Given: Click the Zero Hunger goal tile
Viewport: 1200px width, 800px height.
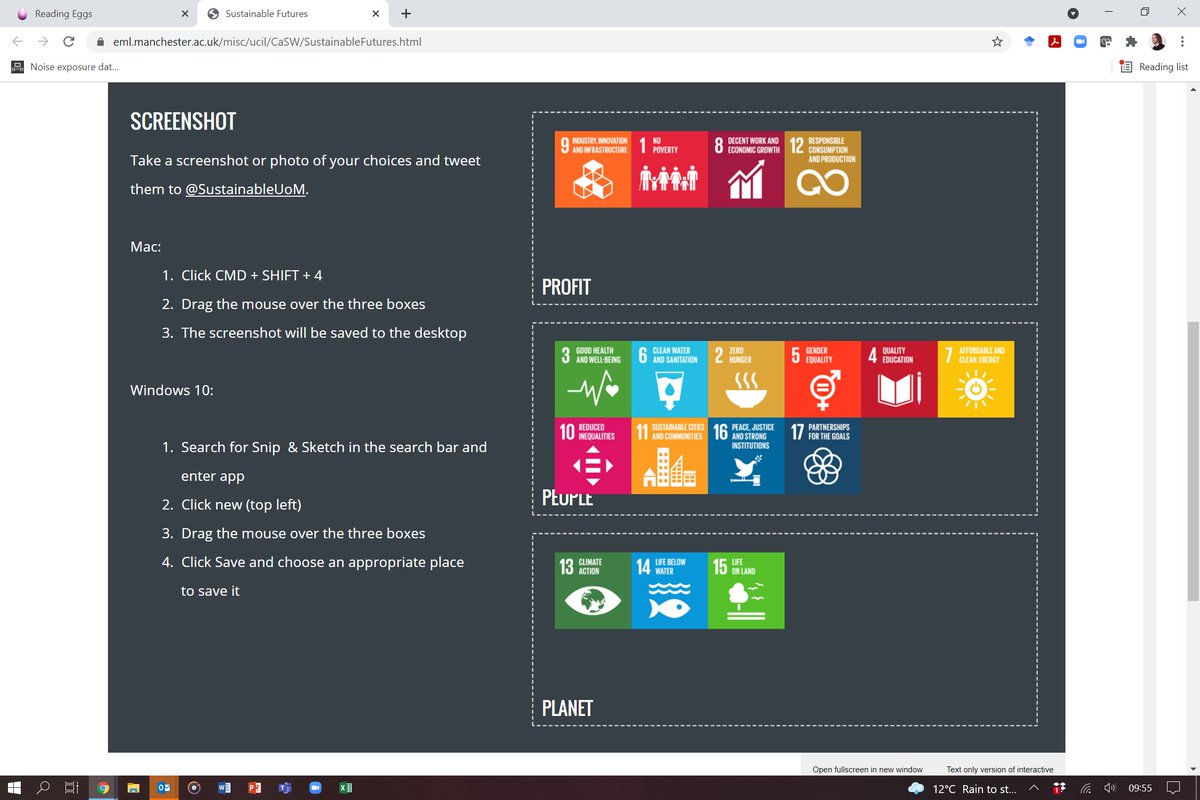Looking at the screenshot, I should (746, 379).
